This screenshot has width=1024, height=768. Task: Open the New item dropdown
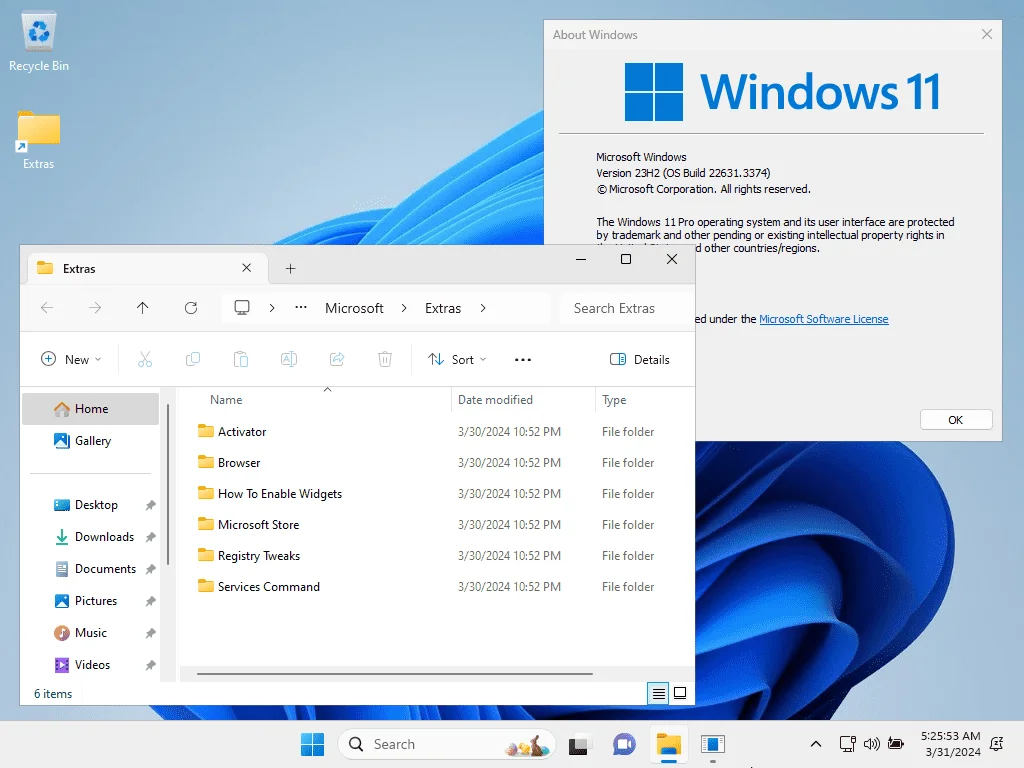[71, 359]
